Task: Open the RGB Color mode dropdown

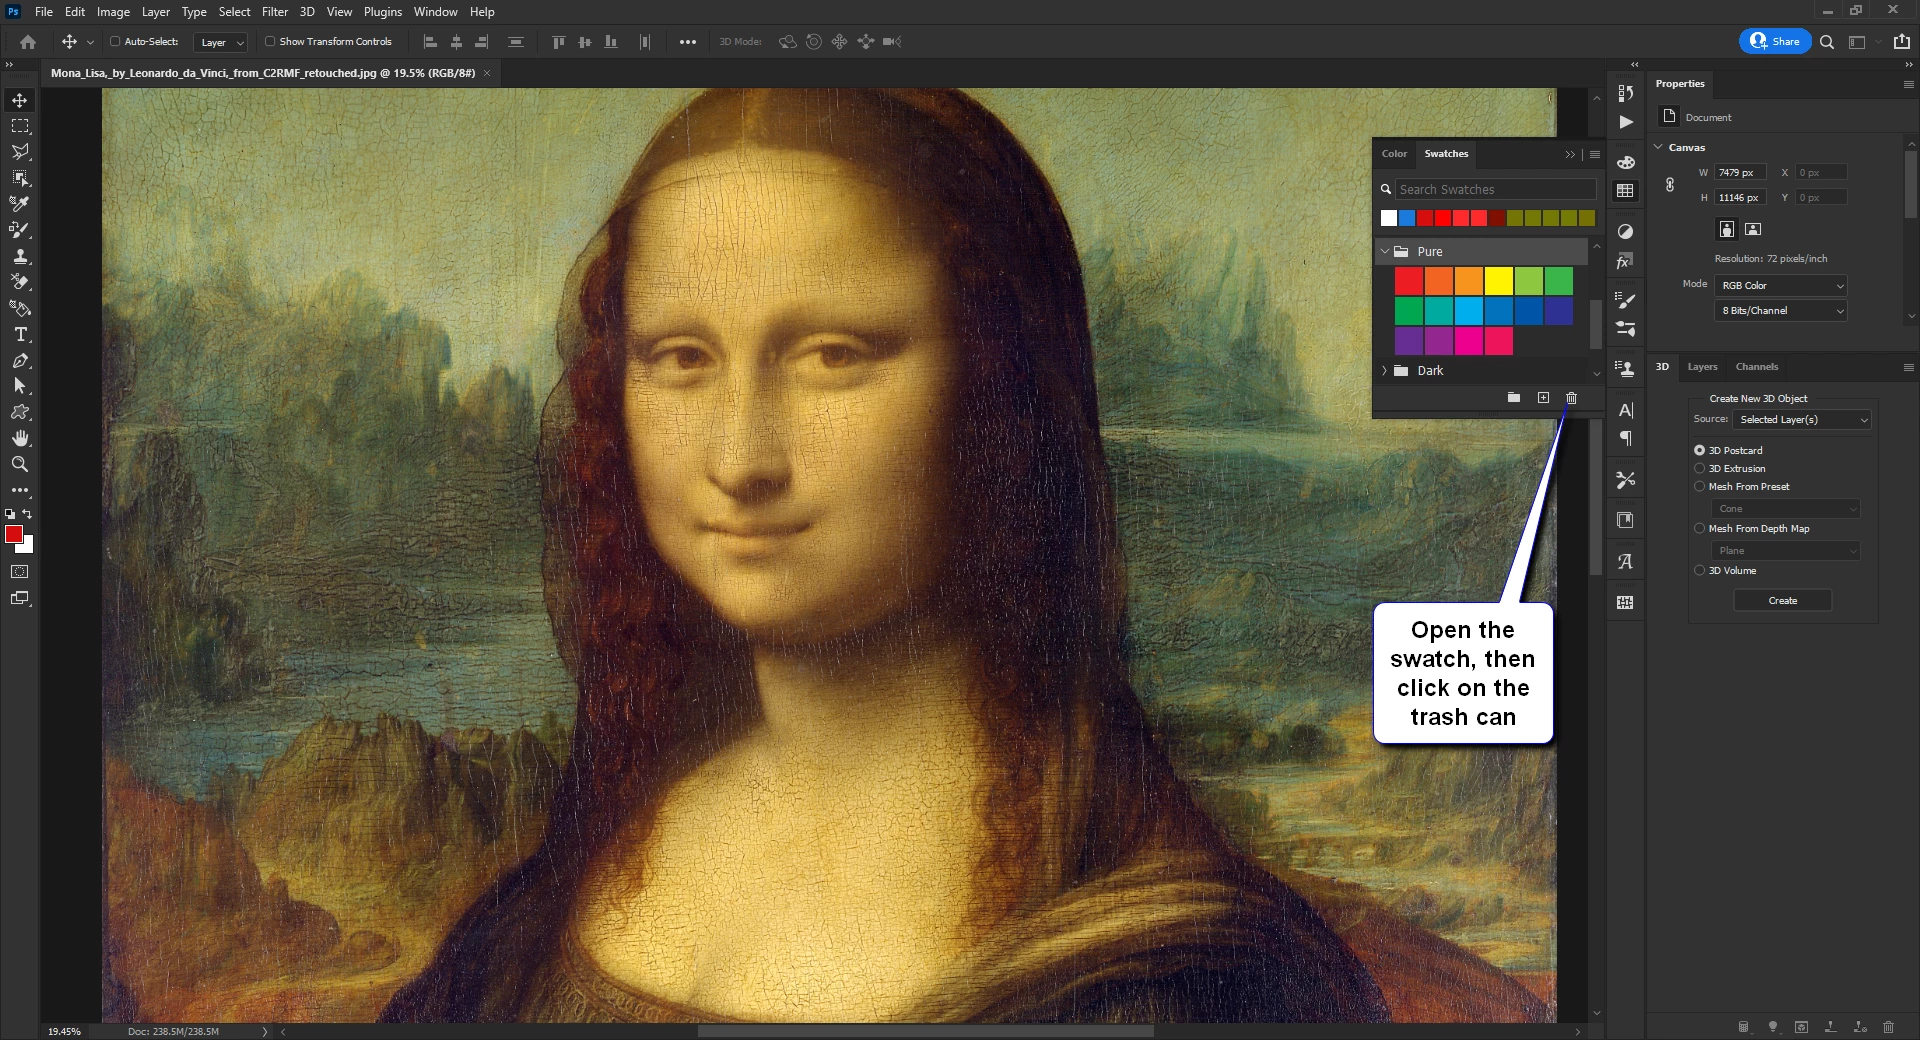Action: [x=1781, y=286]
